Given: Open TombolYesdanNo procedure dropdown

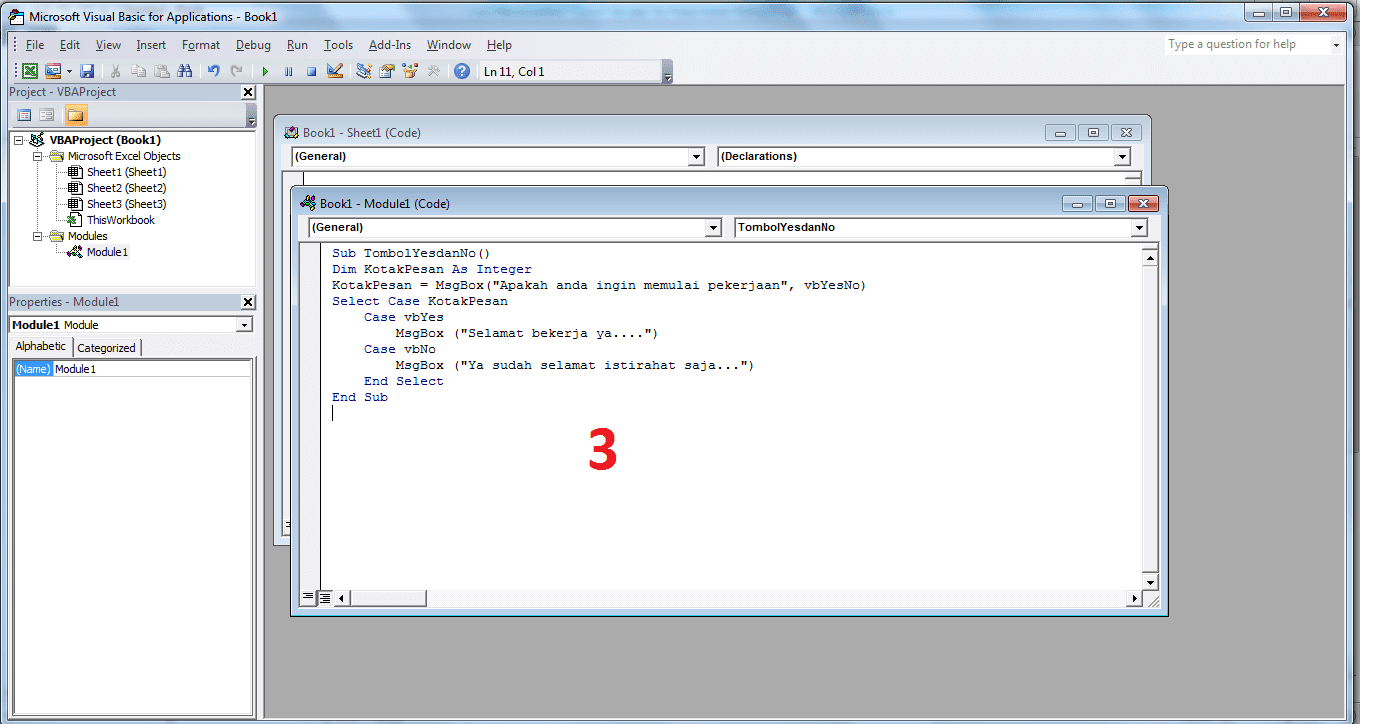Looking at the screenshot, I should pyautogui.click(x=1139, y=228).
